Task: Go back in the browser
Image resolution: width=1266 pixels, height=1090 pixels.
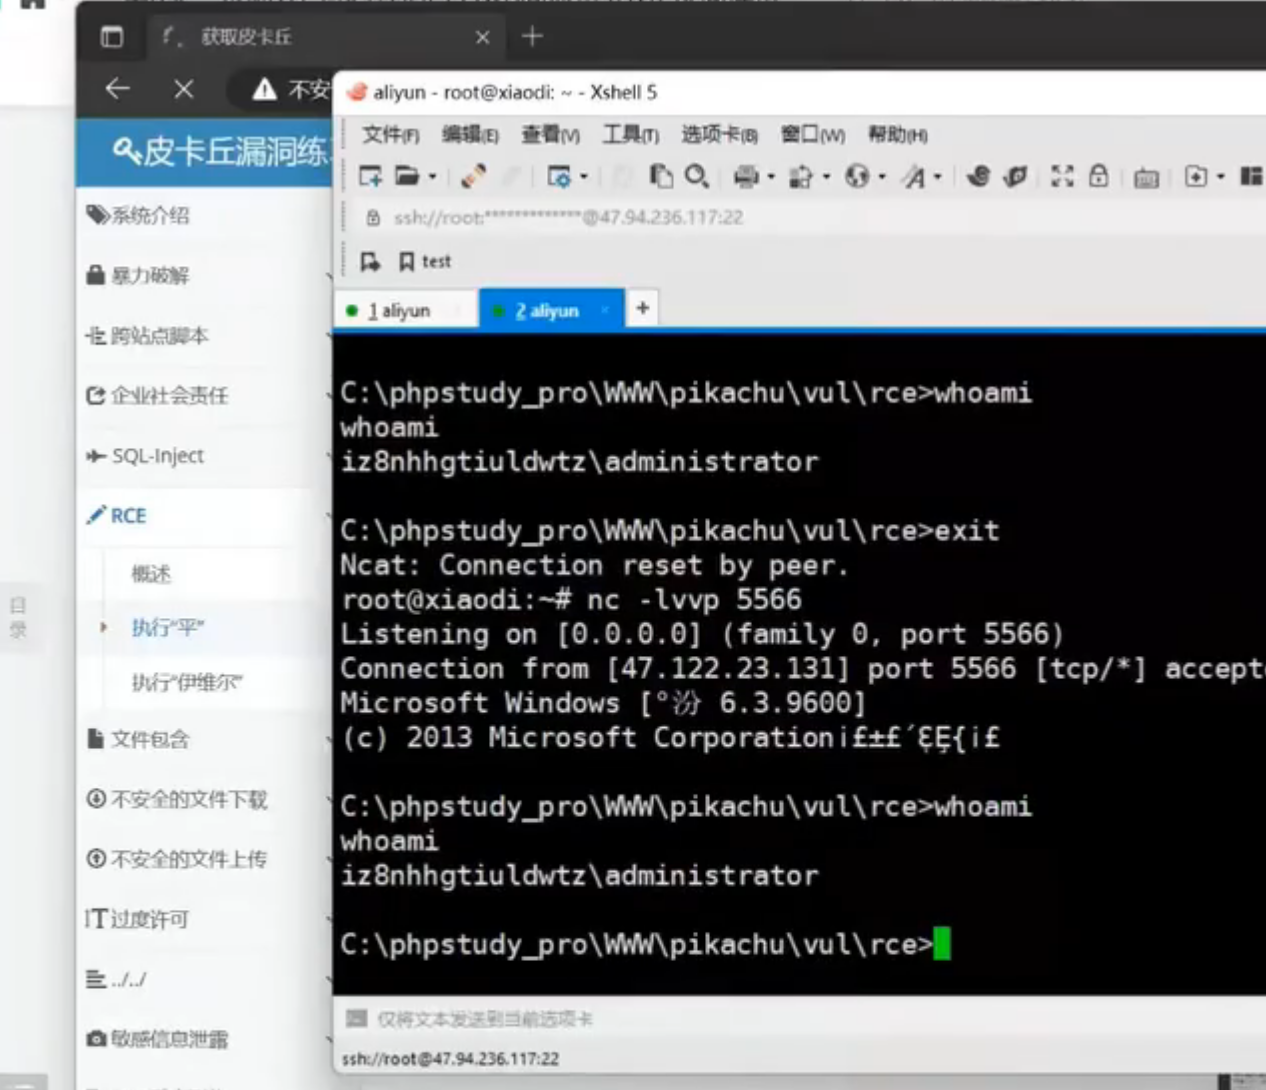Action: (x=118, y=89)
